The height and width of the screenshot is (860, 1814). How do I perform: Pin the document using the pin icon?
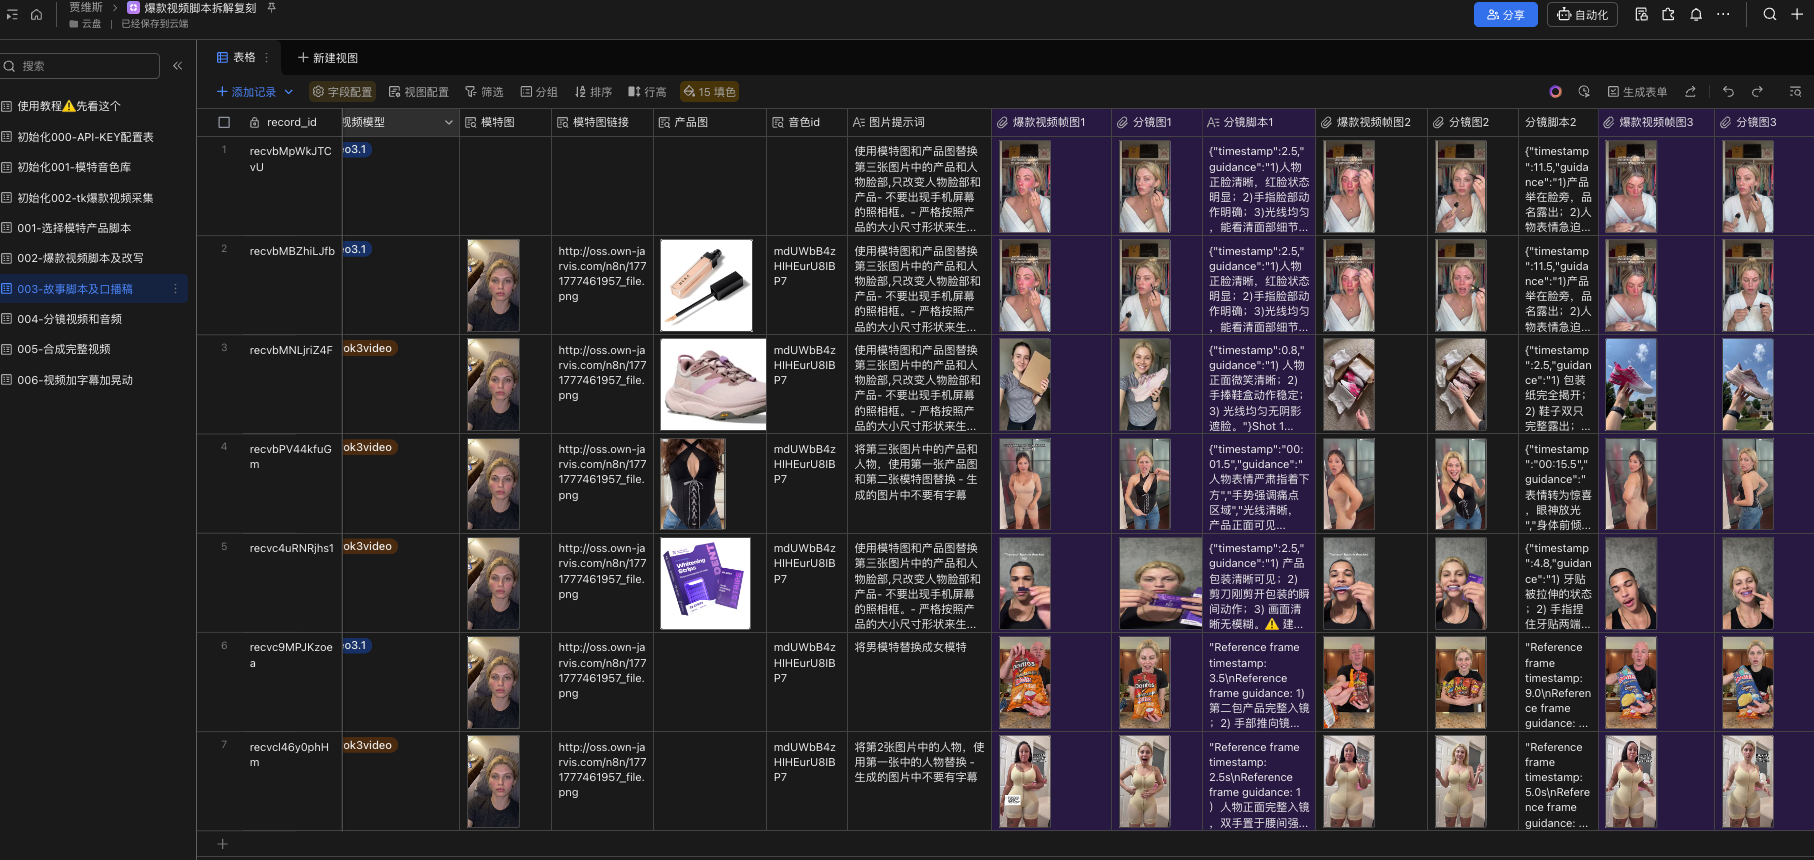[x=271, y=8]
